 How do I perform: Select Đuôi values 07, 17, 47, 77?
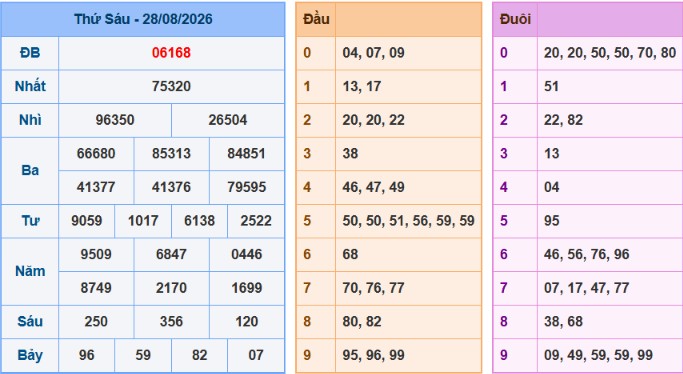click(x=586, y=287)
